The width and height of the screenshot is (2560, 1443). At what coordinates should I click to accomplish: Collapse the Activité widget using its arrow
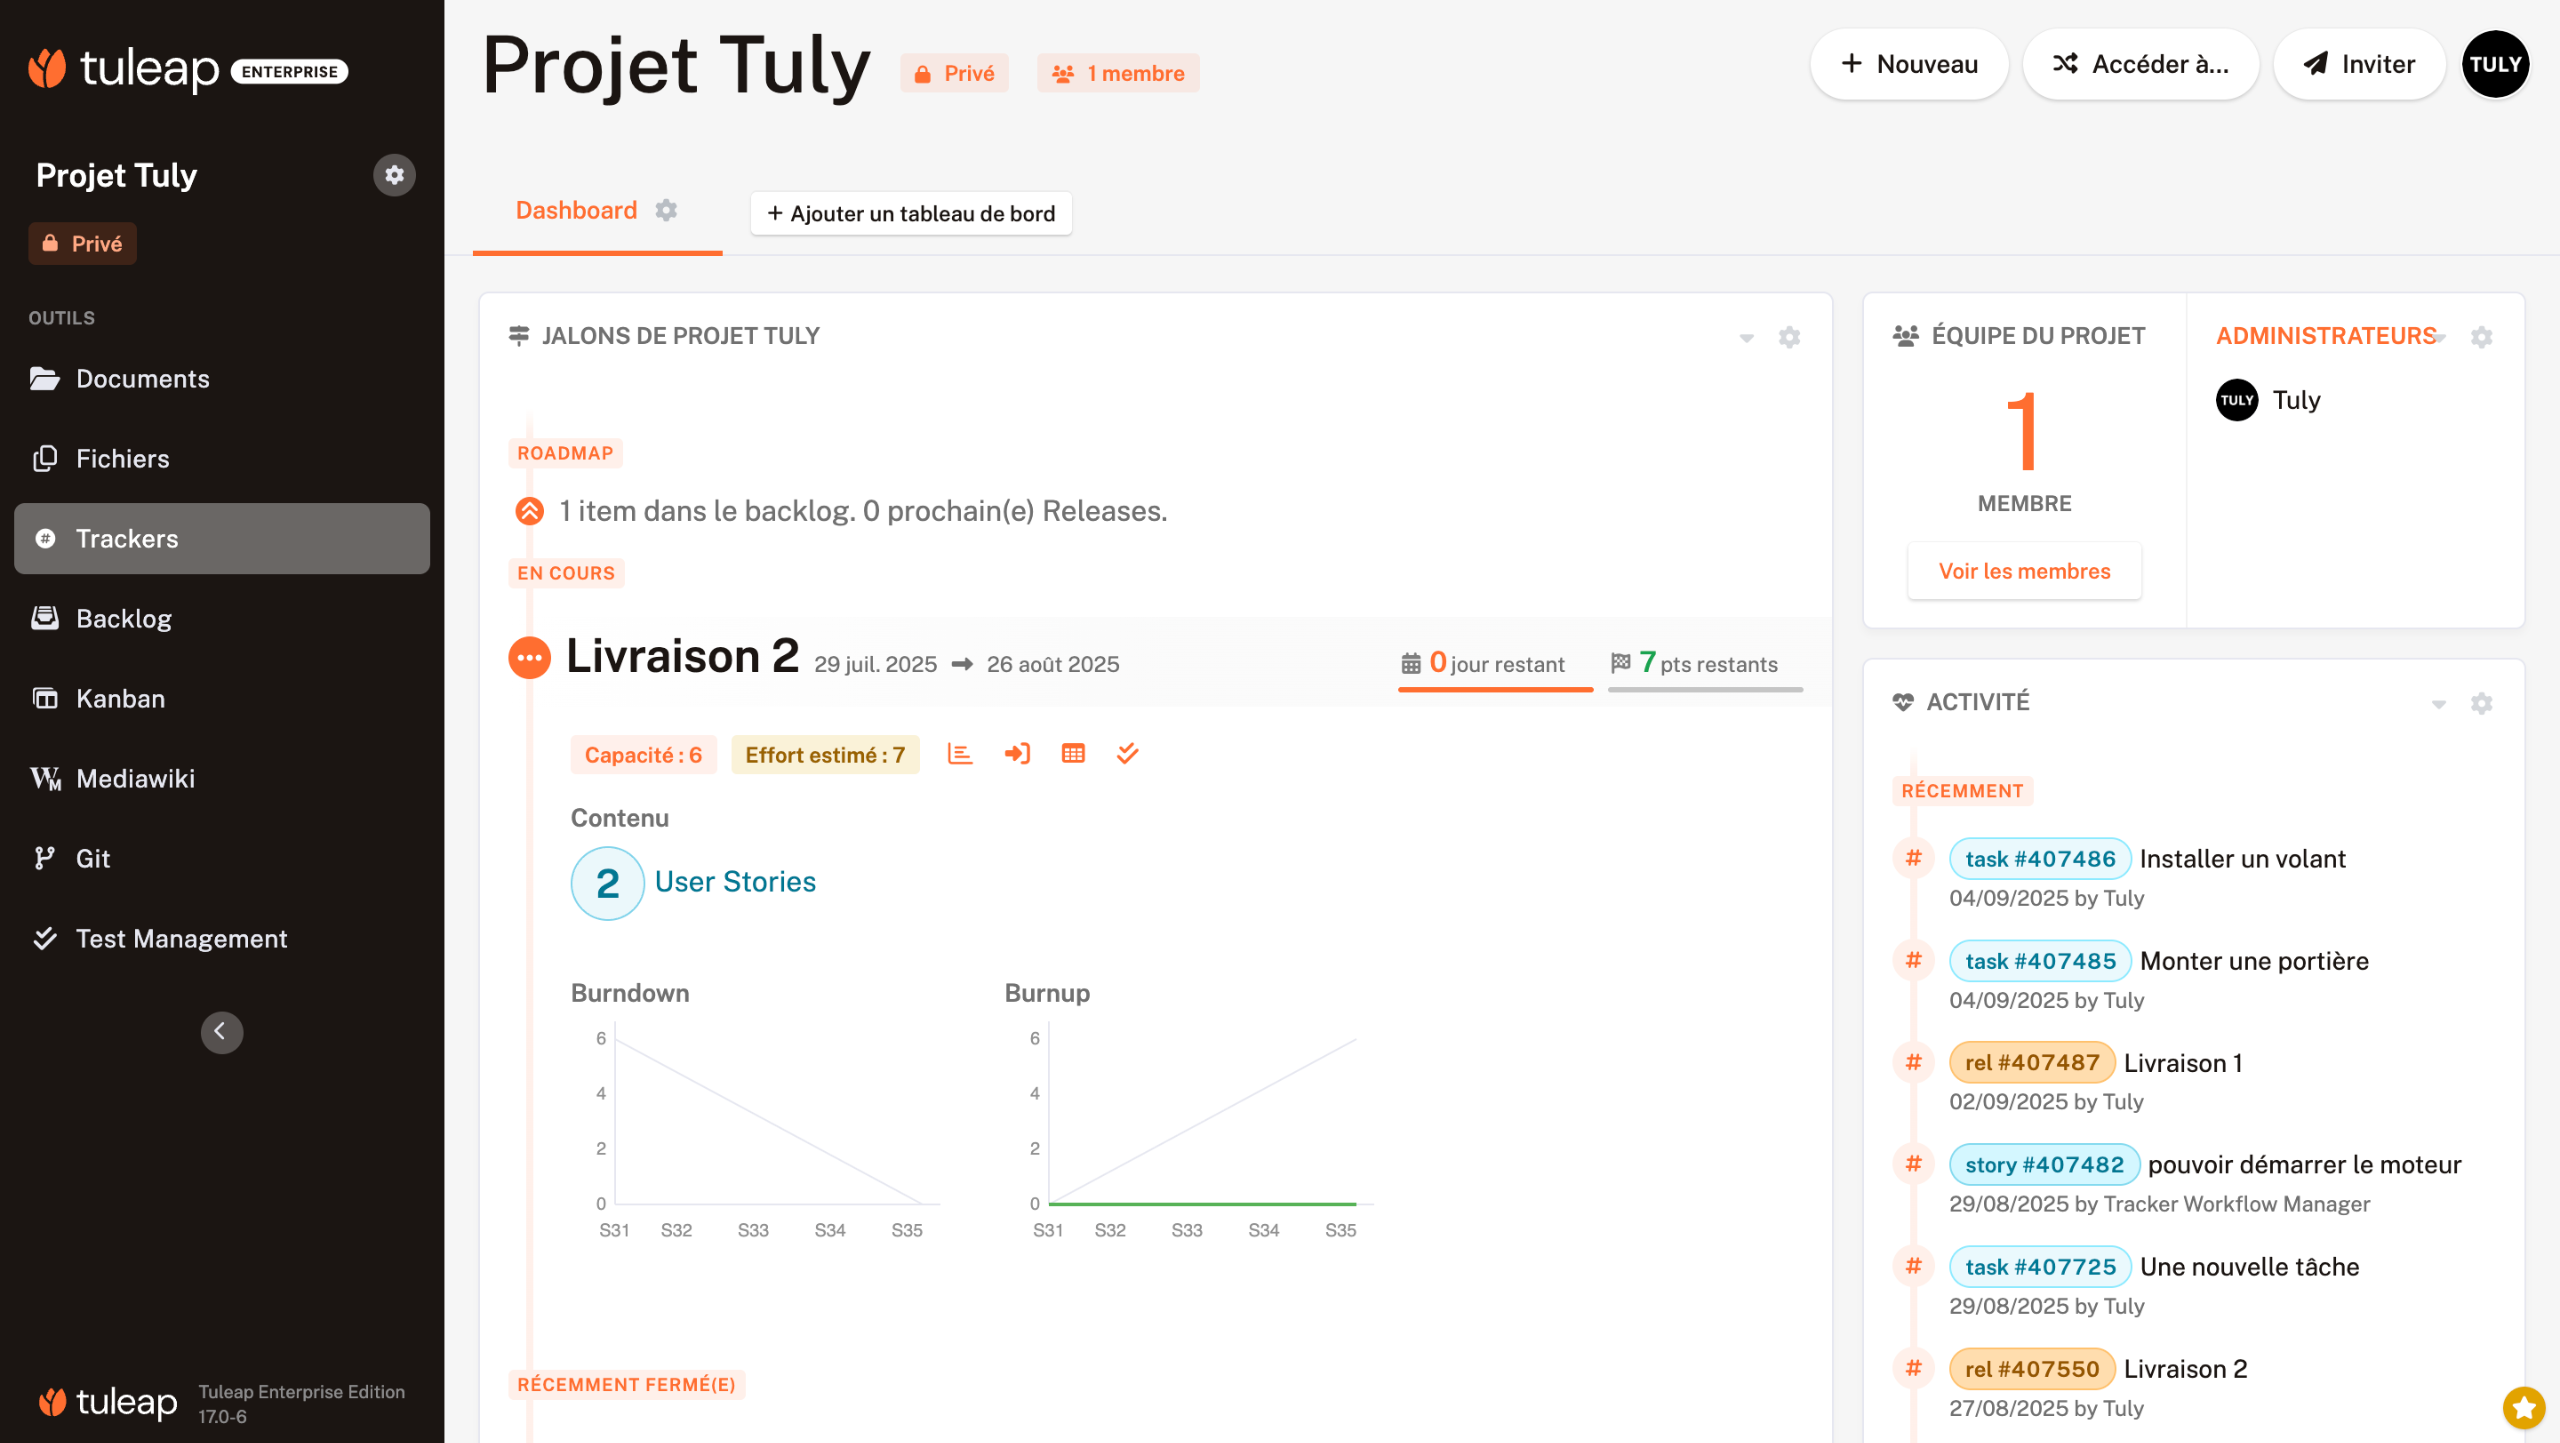[x=2438, y=704]
